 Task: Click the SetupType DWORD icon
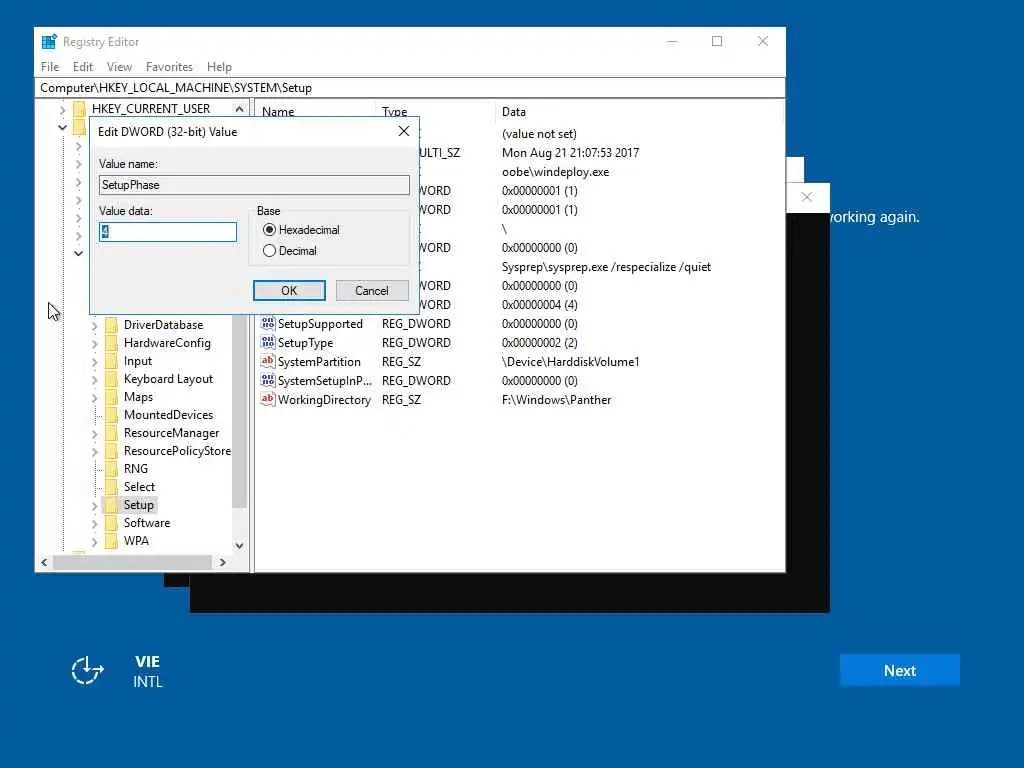pos(268,342)
